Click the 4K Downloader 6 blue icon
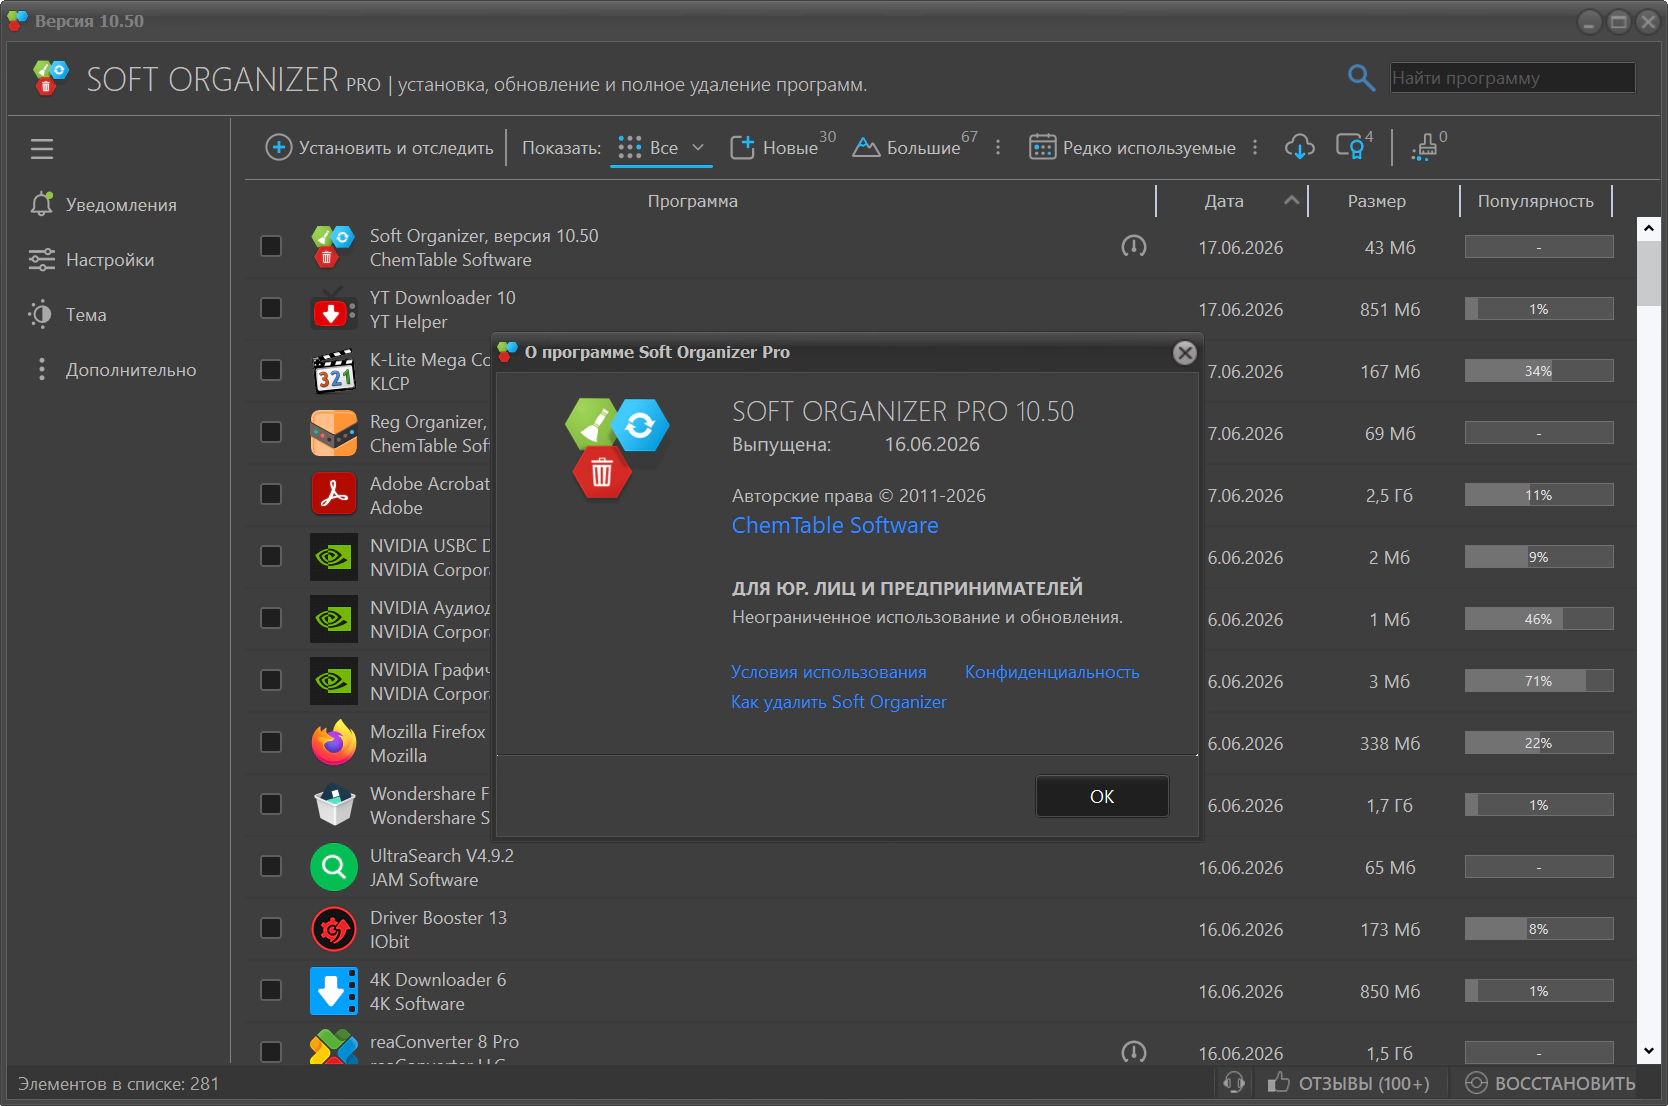 (333, 991)
